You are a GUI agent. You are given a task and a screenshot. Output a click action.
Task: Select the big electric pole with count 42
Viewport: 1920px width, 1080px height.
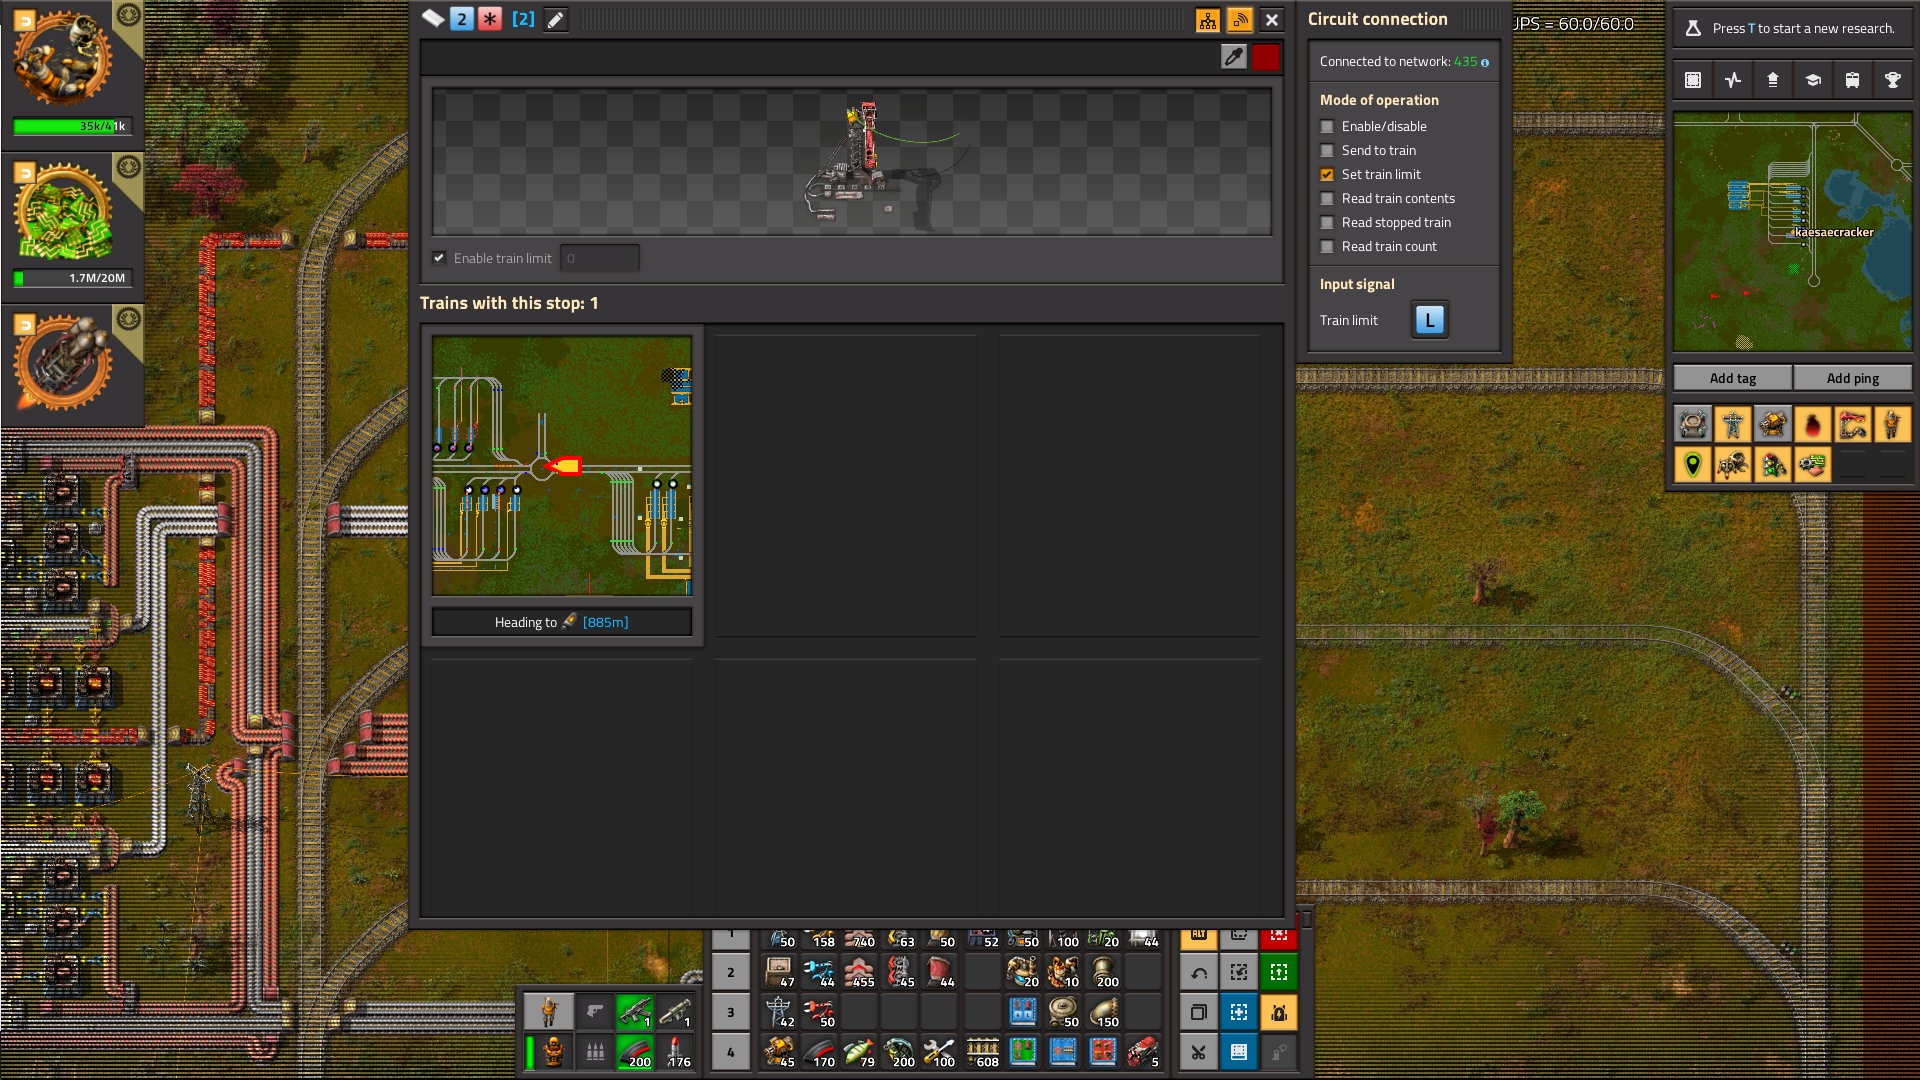(779, 1012)
